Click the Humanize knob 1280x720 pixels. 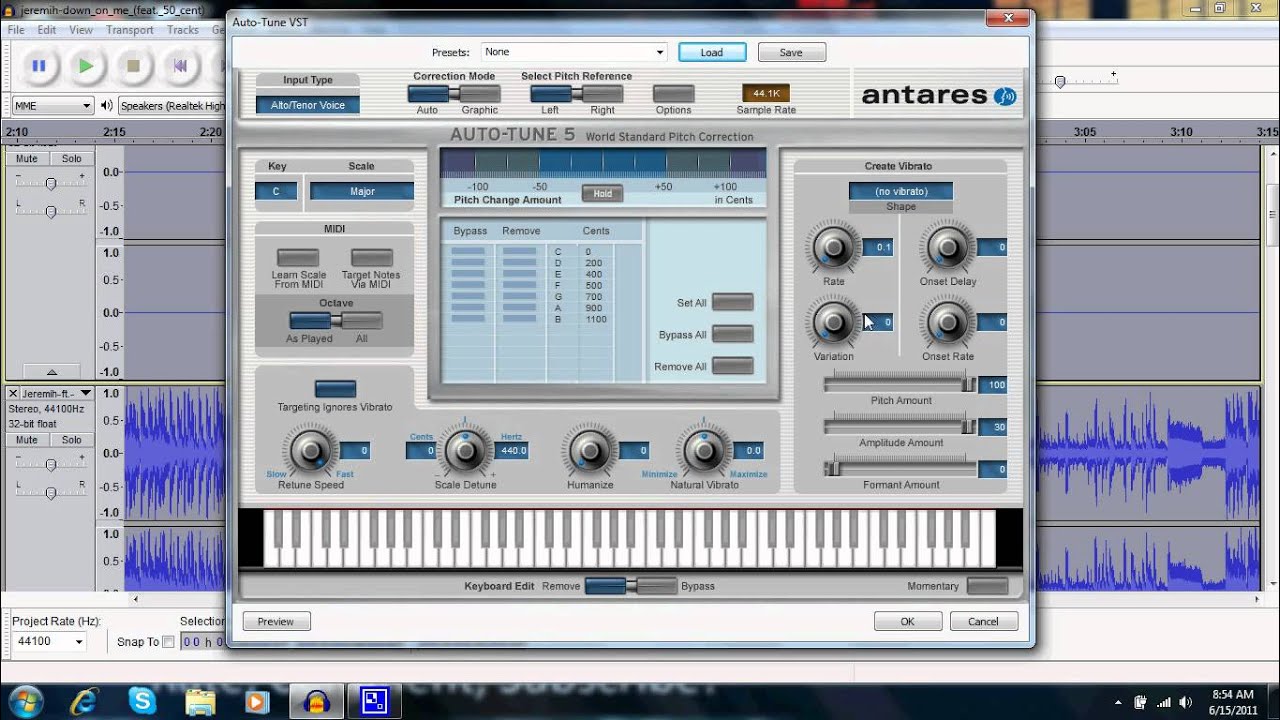point(590,450)
